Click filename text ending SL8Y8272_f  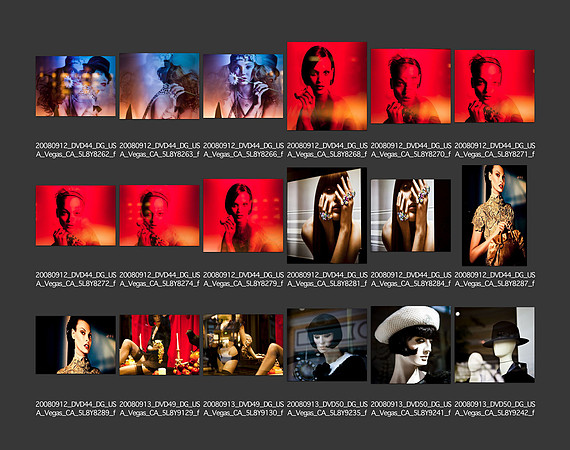[76, 279]
